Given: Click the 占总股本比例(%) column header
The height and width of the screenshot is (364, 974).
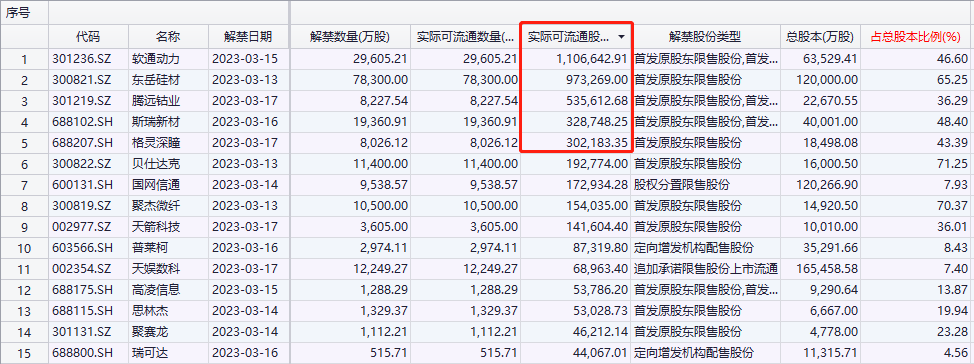Looking at the screenshot, I should click(917, 37).
